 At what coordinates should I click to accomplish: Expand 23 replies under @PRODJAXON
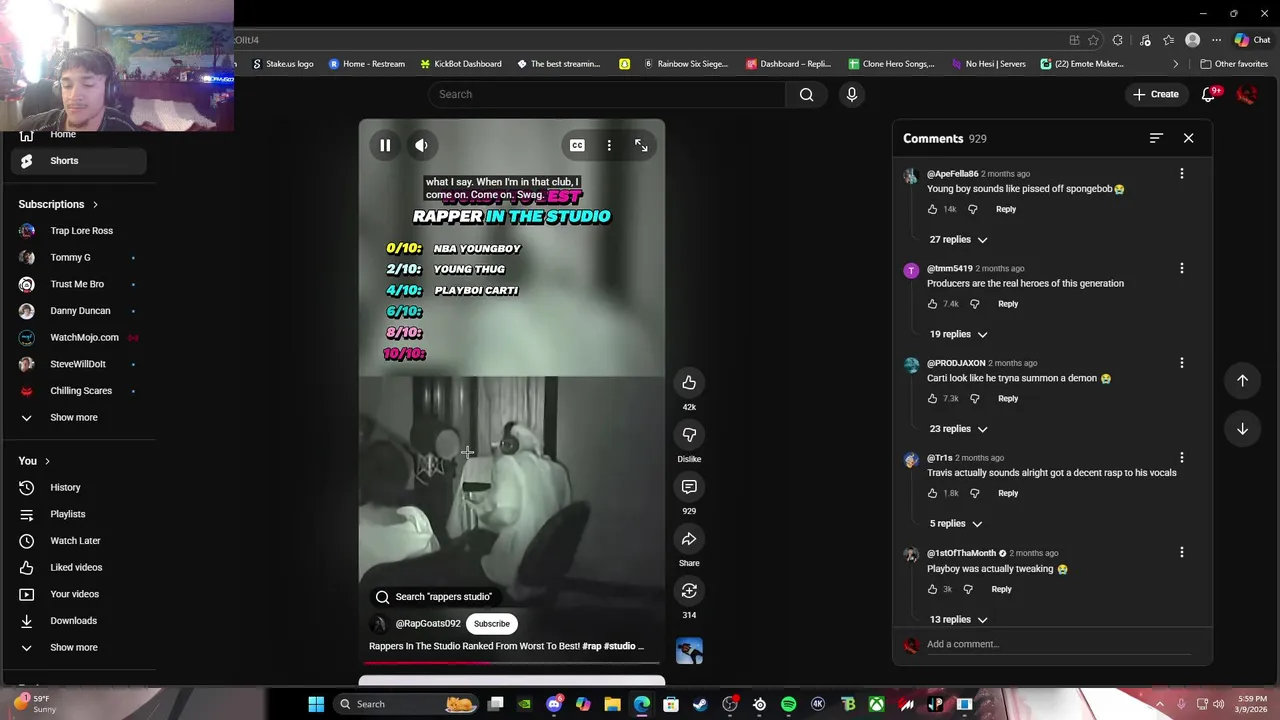coord(958,429)
